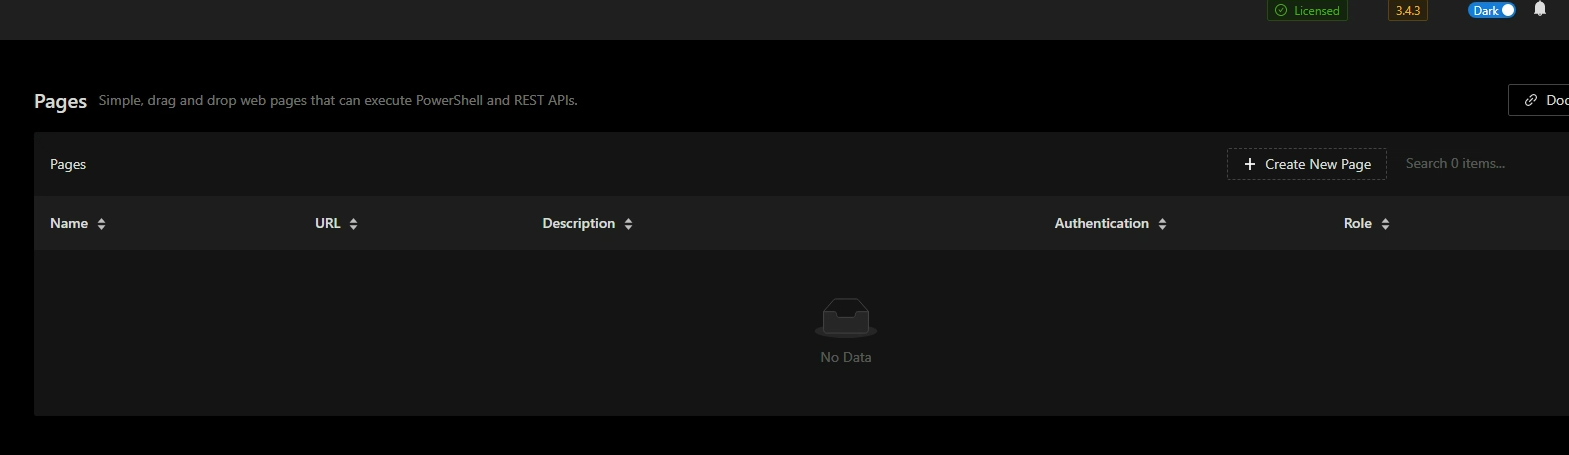Click the plus icon in Create New Page

tap(1249, 164)
